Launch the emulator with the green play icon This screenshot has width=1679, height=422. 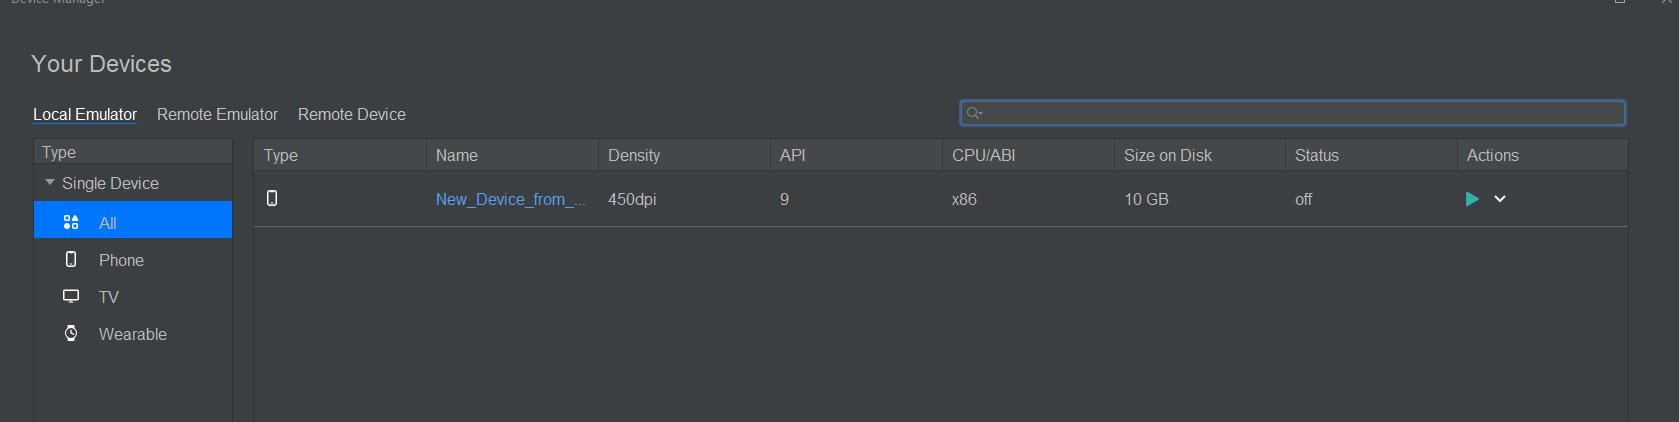[x=1472, y=199]
